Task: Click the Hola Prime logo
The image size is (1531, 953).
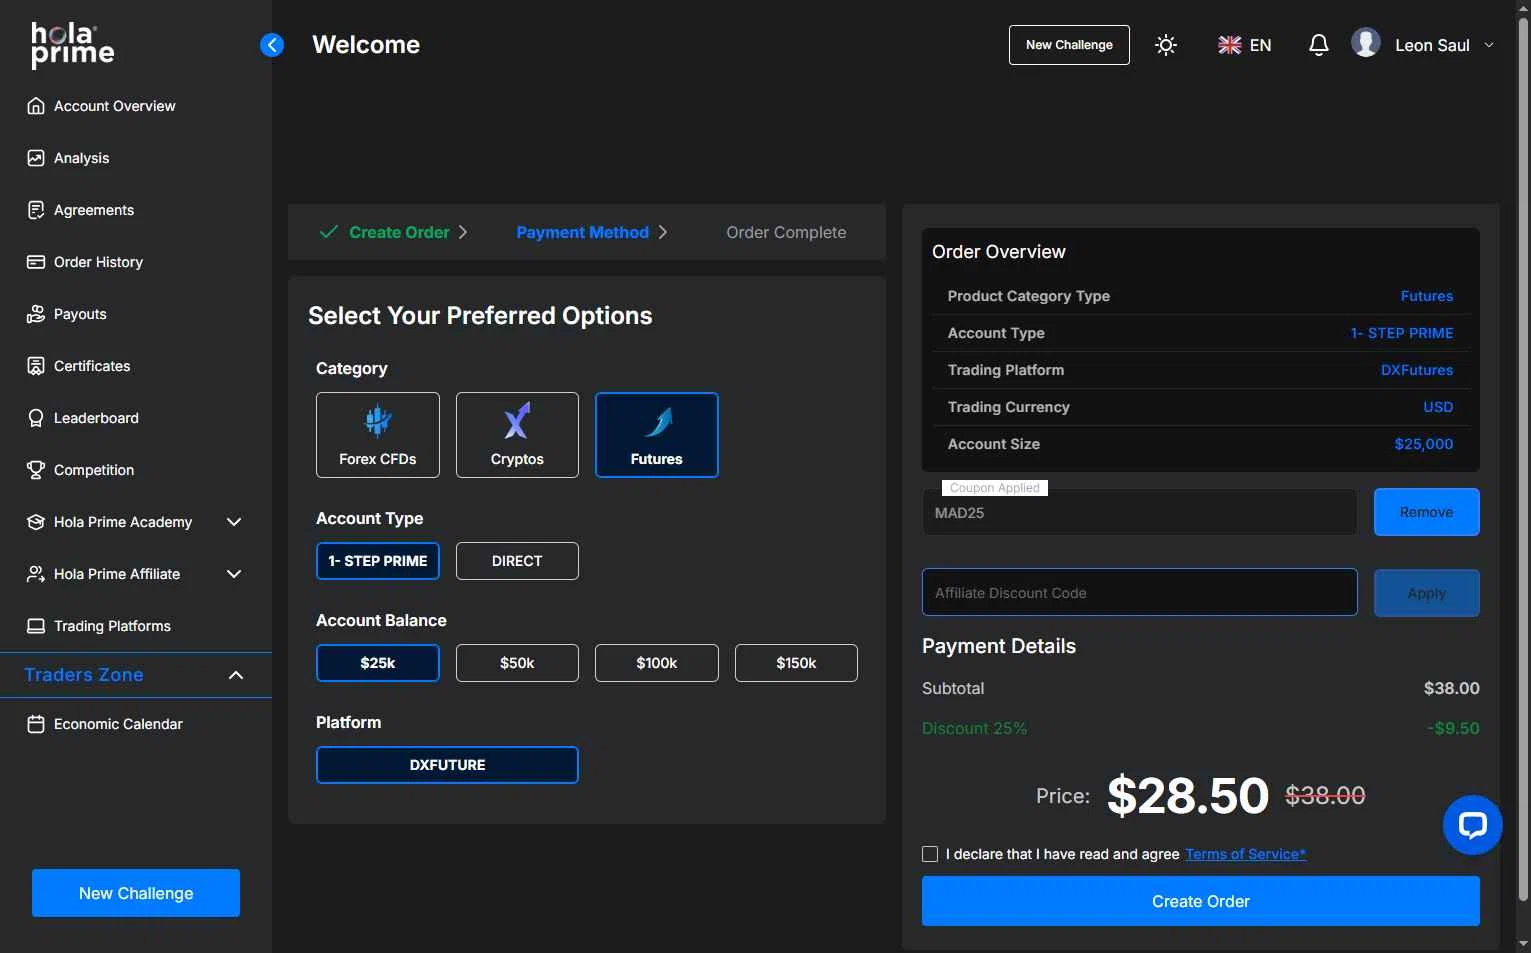Action: tap(72, 45)
